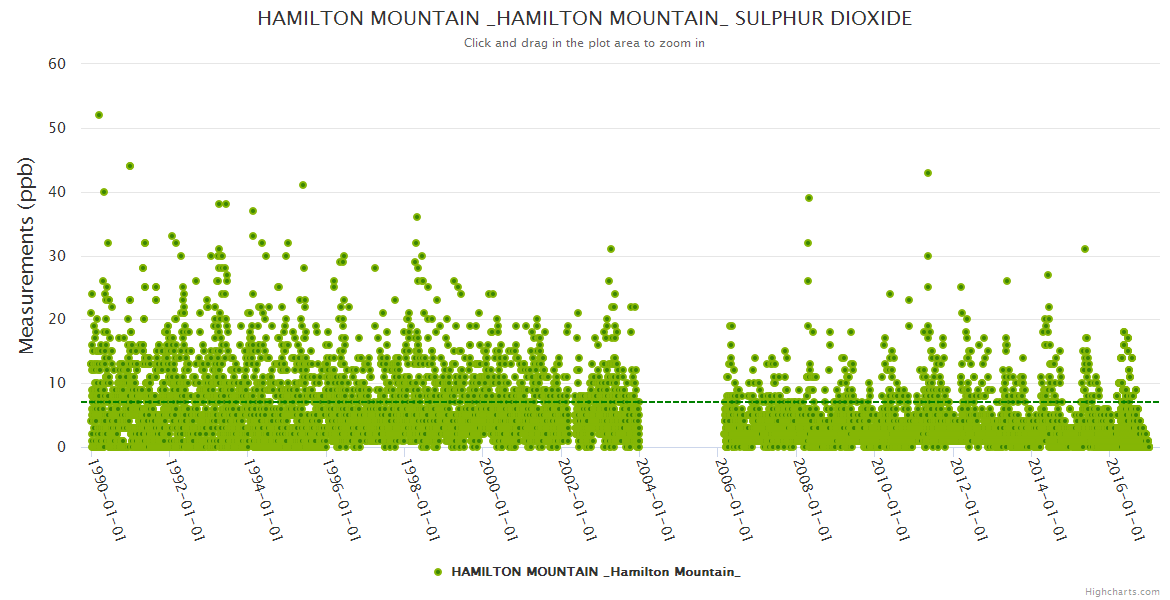
Task: Toggle the HAMILTON MOUNTAIN legend series label
Action: tap(596, 571)
